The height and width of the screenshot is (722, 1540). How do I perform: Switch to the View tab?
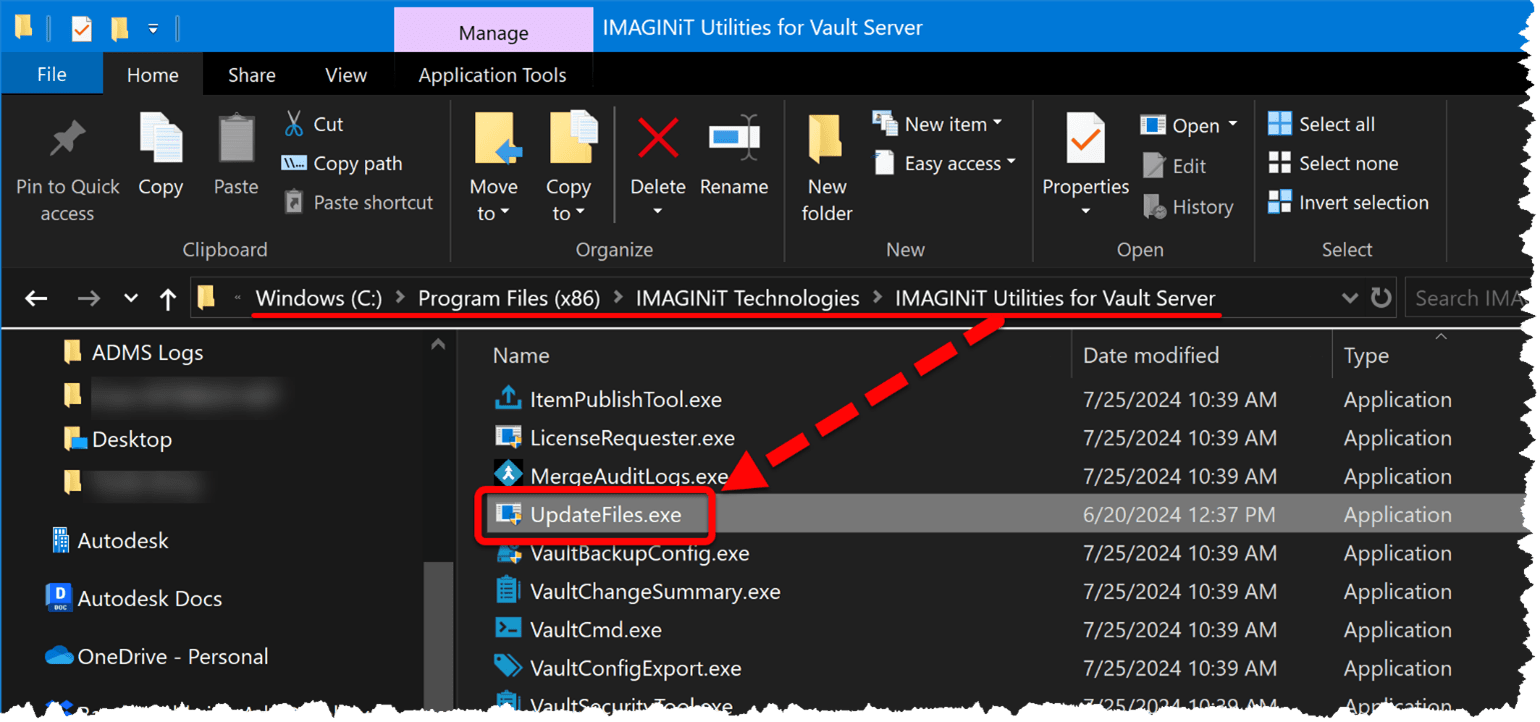[x=346, y=75]
